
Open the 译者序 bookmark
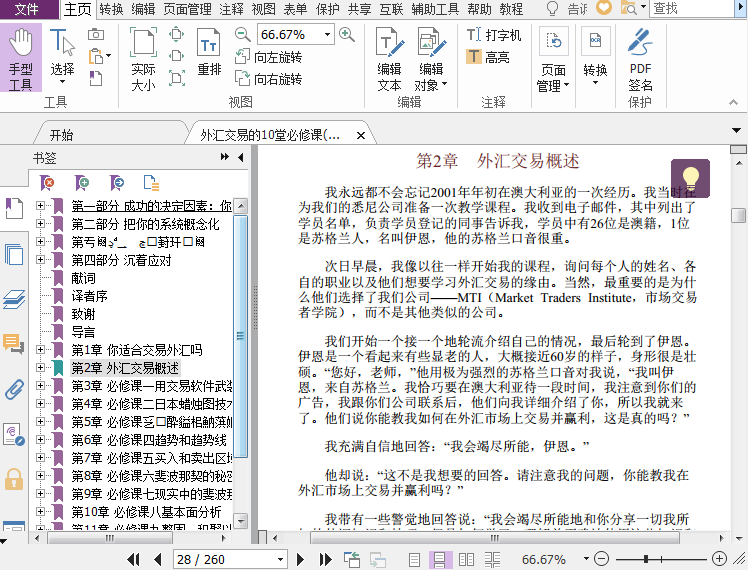coord(89,296)
